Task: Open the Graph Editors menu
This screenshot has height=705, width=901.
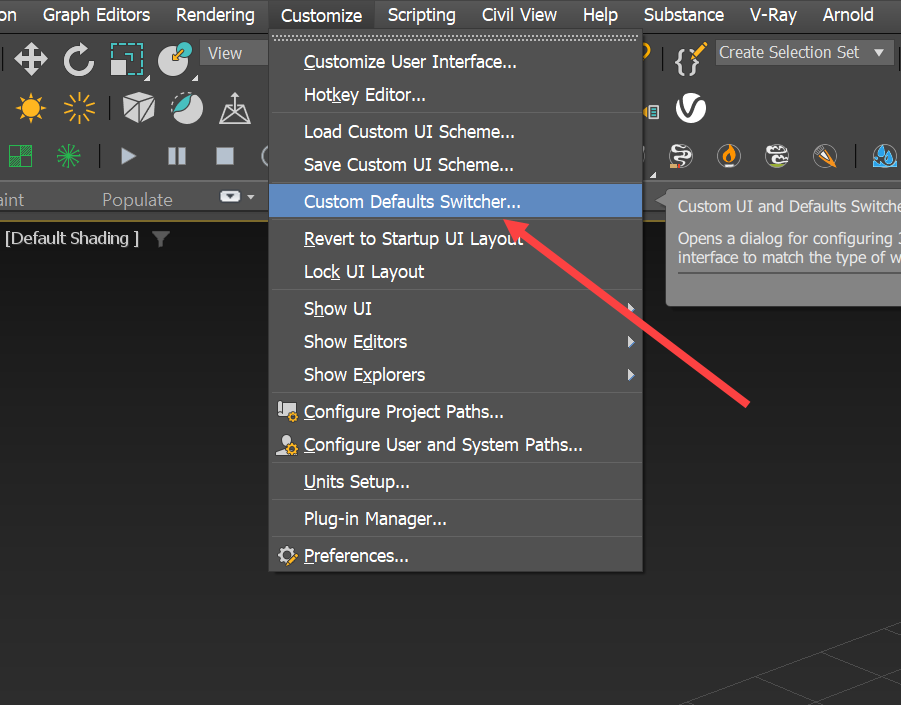Action: click(97, 14)
